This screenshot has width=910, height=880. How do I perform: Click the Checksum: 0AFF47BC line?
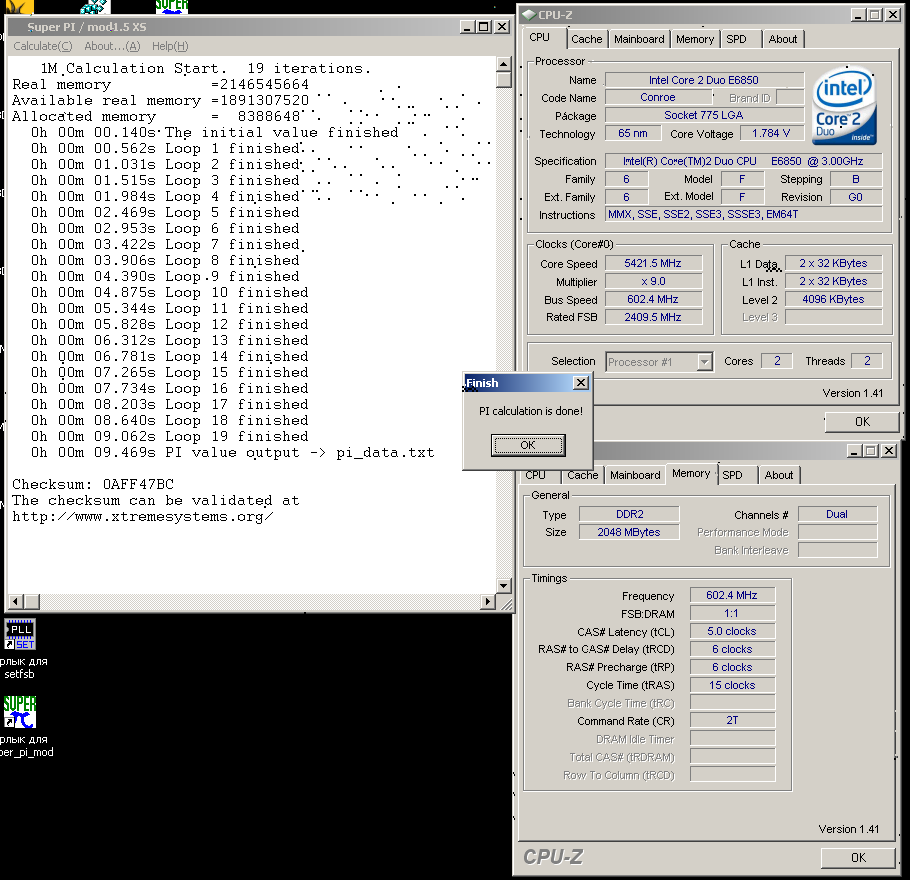[93, 484]
